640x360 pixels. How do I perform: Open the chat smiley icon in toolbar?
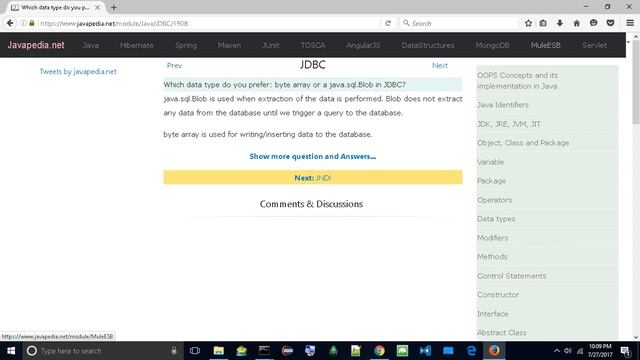click(x=593, y=23)
